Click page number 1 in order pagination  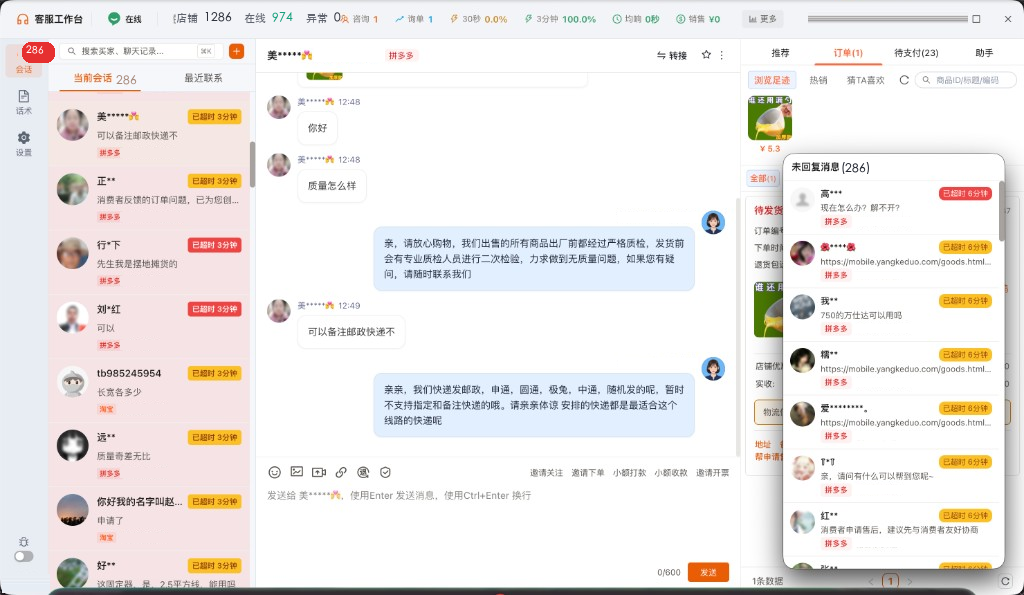pos(890,581)
